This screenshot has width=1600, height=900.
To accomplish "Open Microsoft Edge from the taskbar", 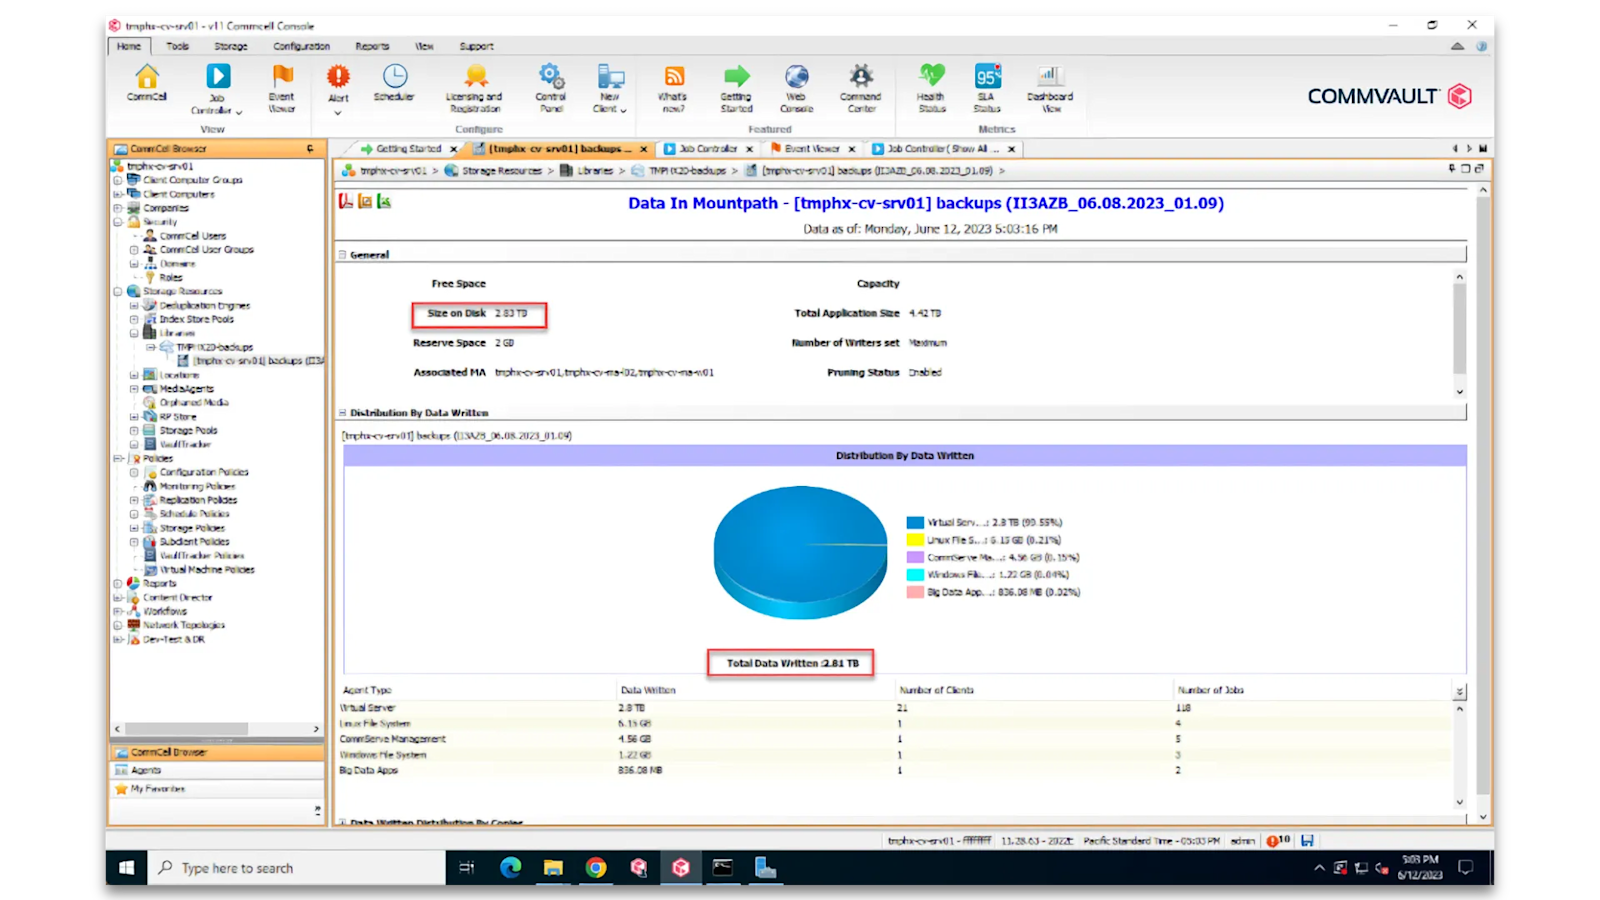I will click(511, 868).
